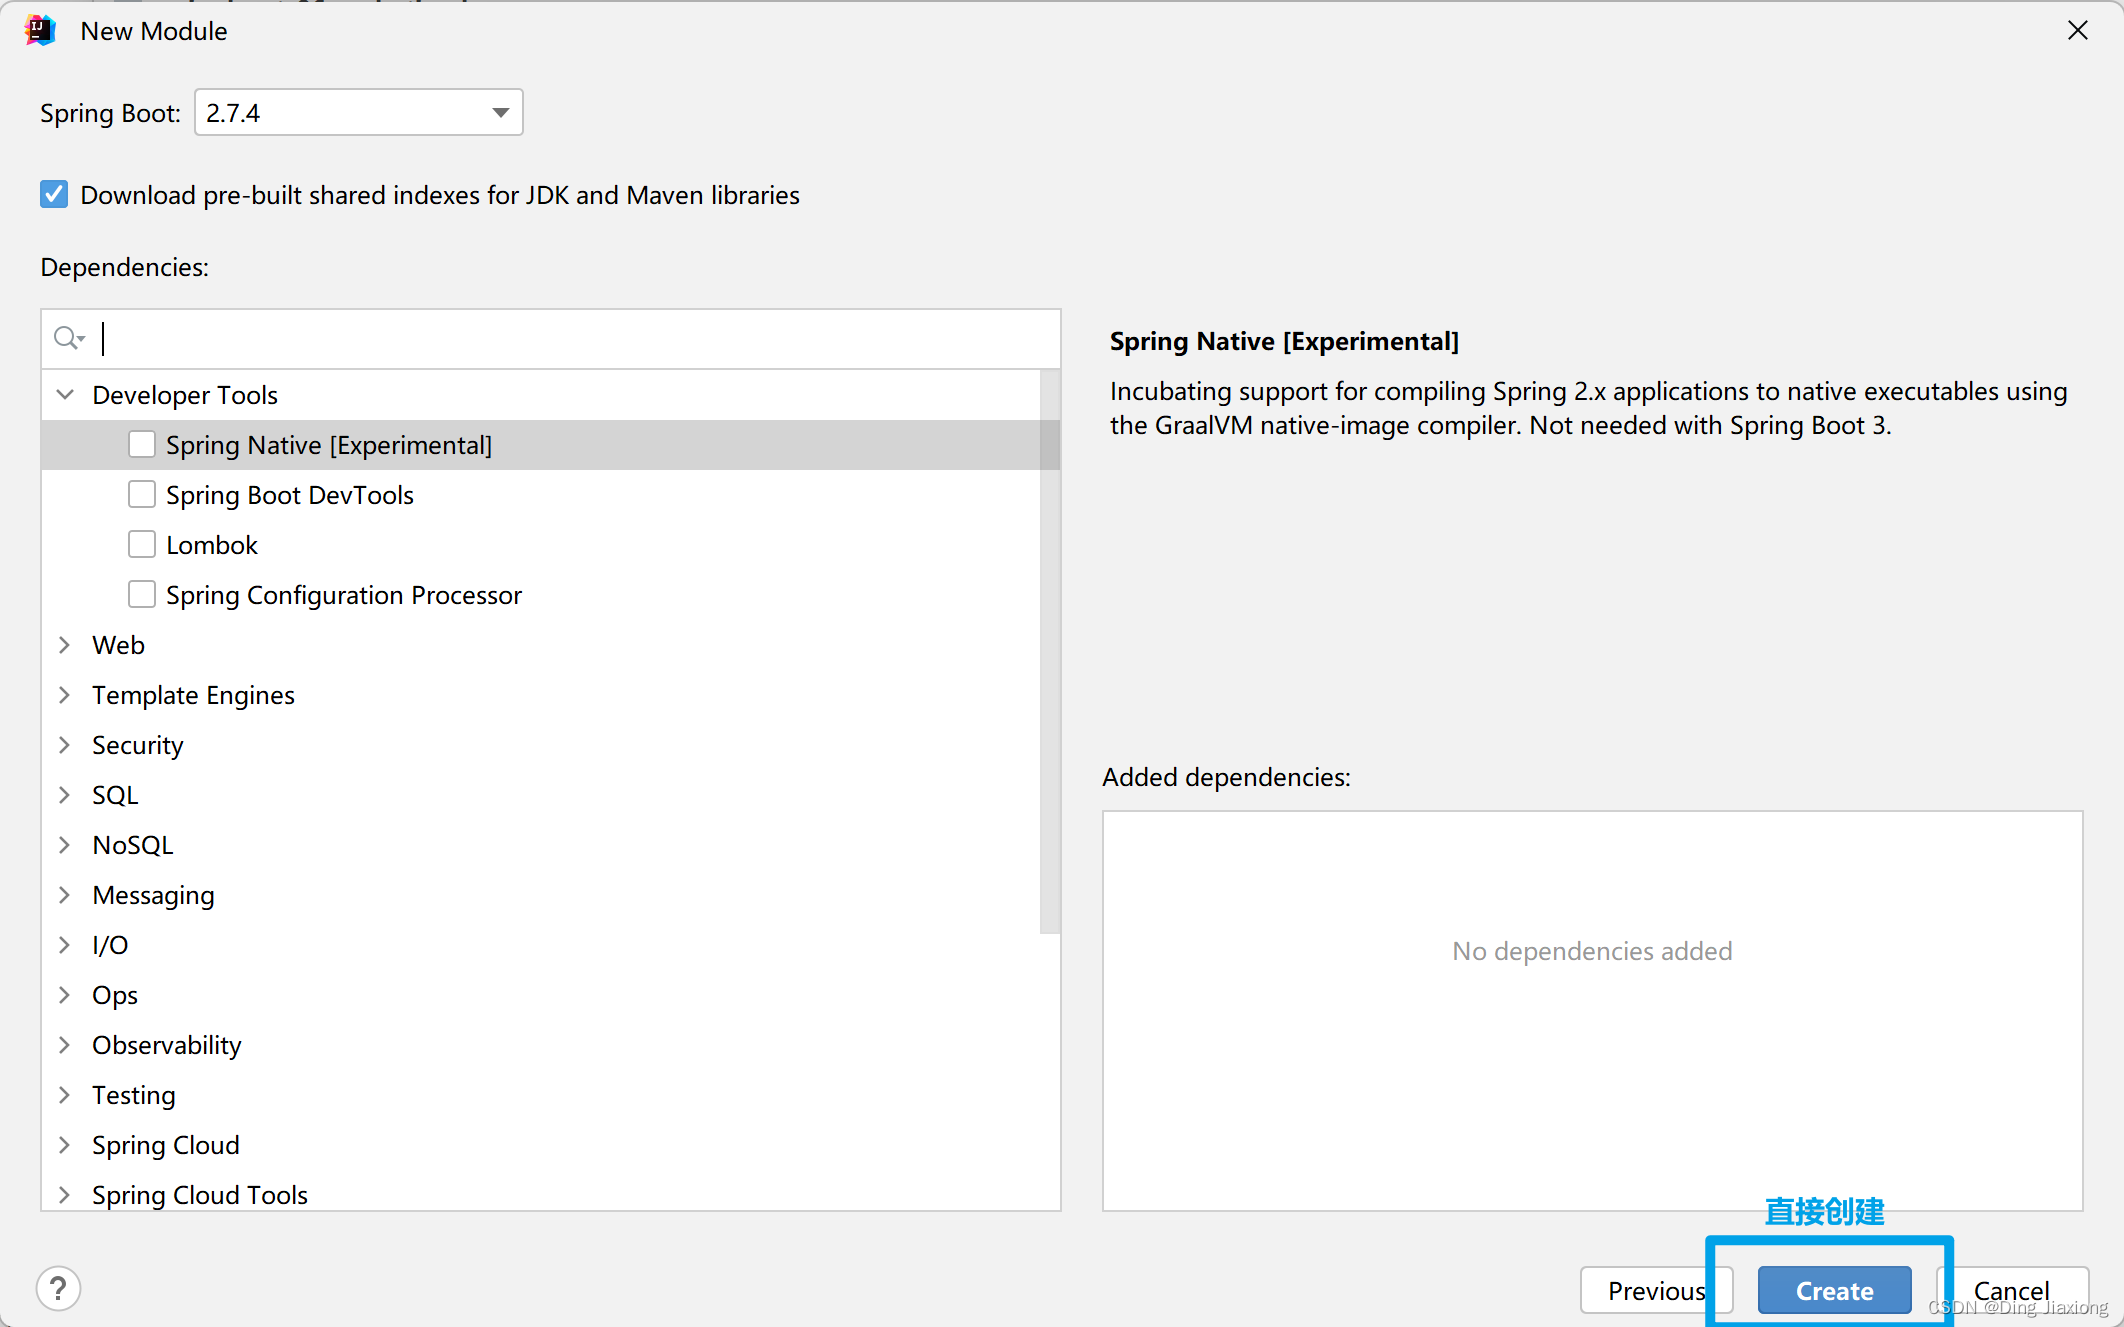The image size is (2124, 1327).
Task: Toggle Download pre-built shared indexes checkbox
Action: [54, 194]
